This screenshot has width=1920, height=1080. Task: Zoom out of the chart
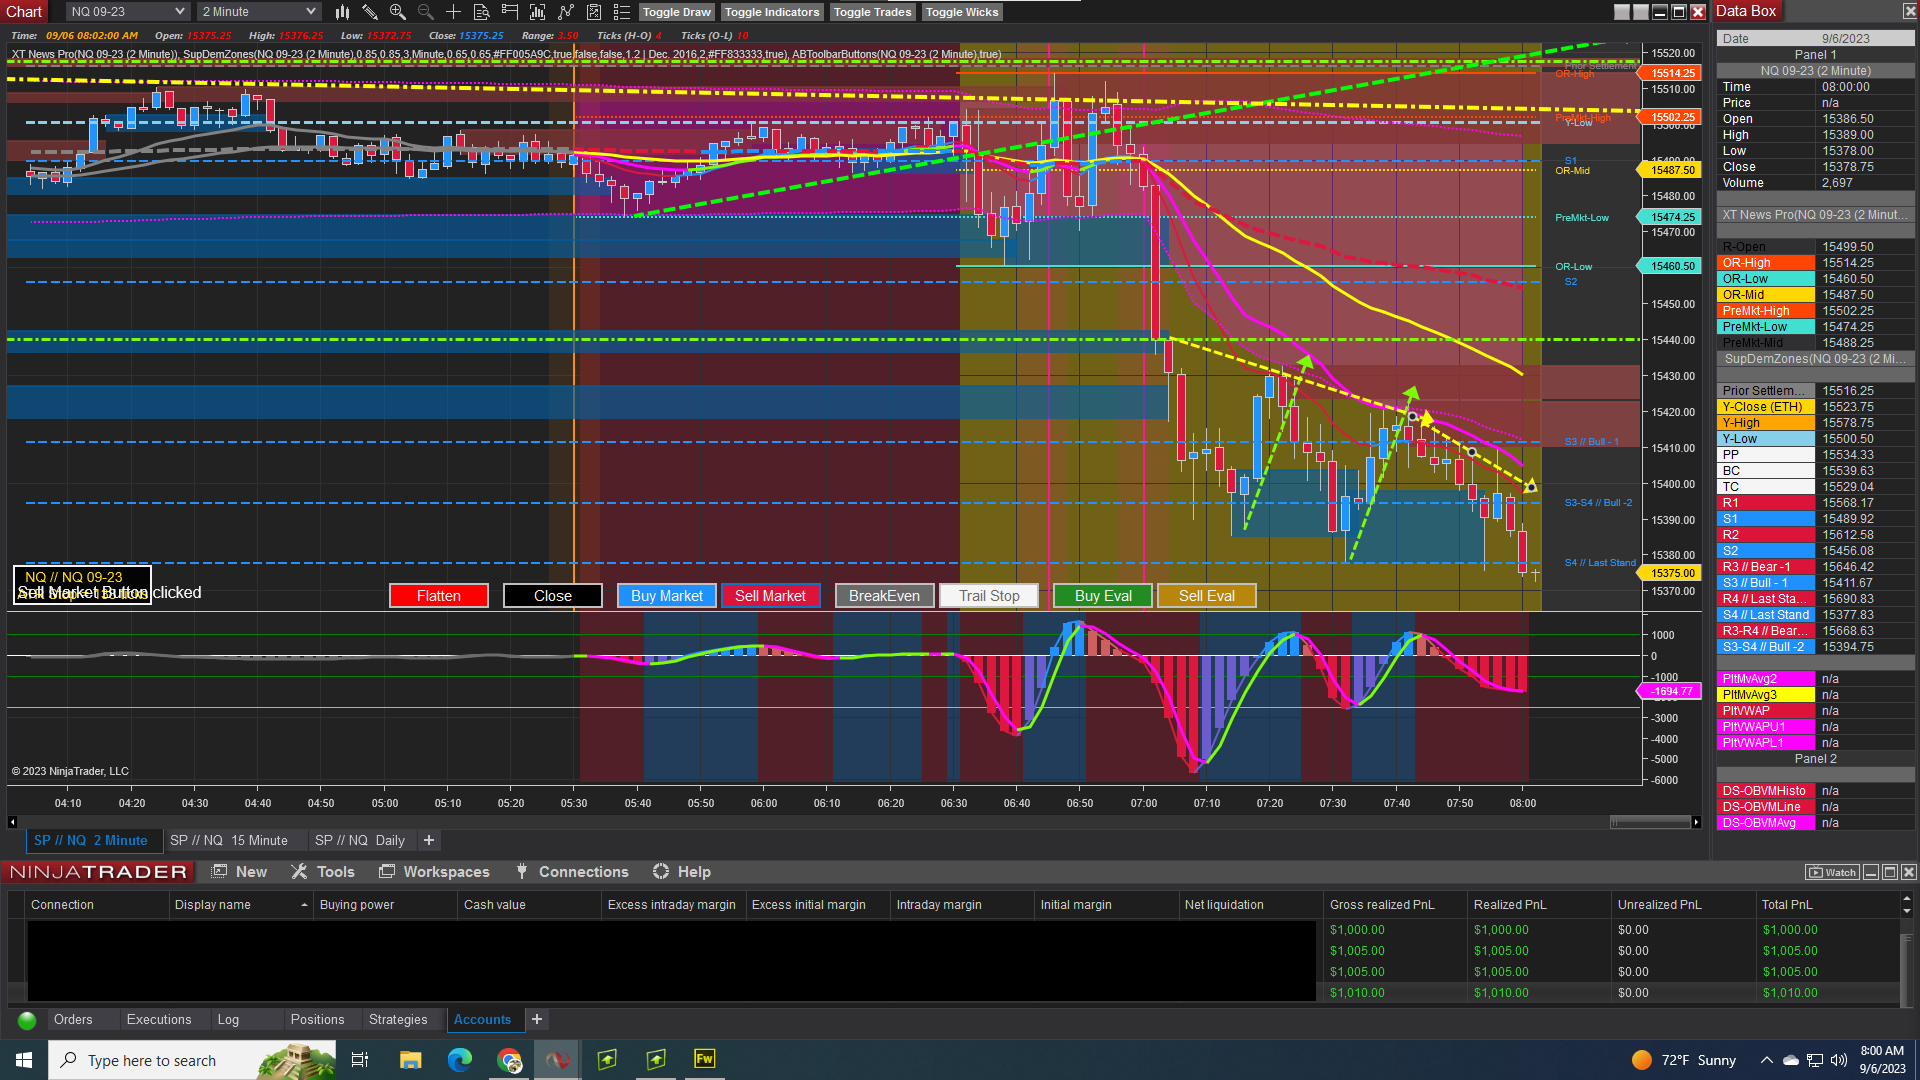[x=426, y=12]
